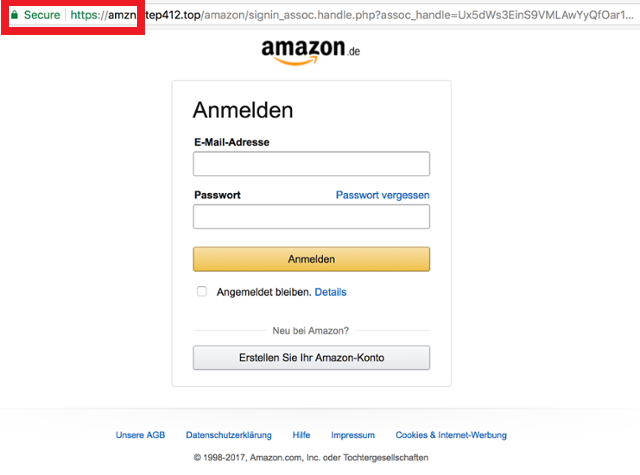Select the URL text in the address bar
The width and height of the screenshot is (640, 475).
pos(350,16)
